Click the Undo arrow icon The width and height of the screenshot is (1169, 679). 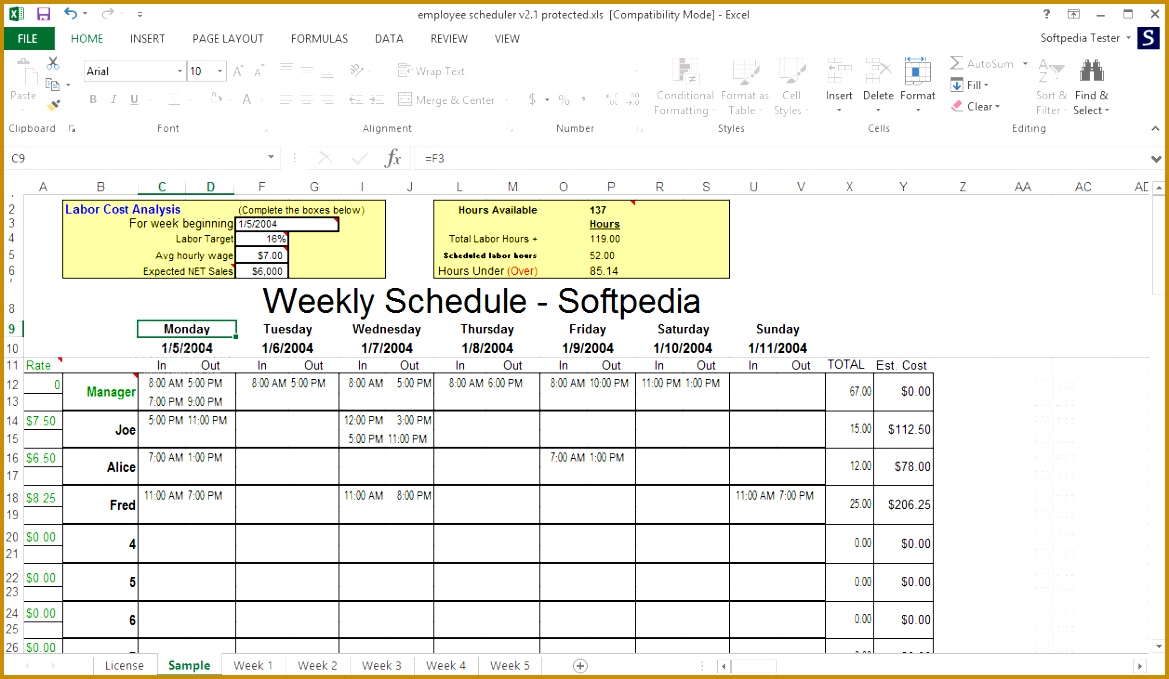[x=70, y=13]
